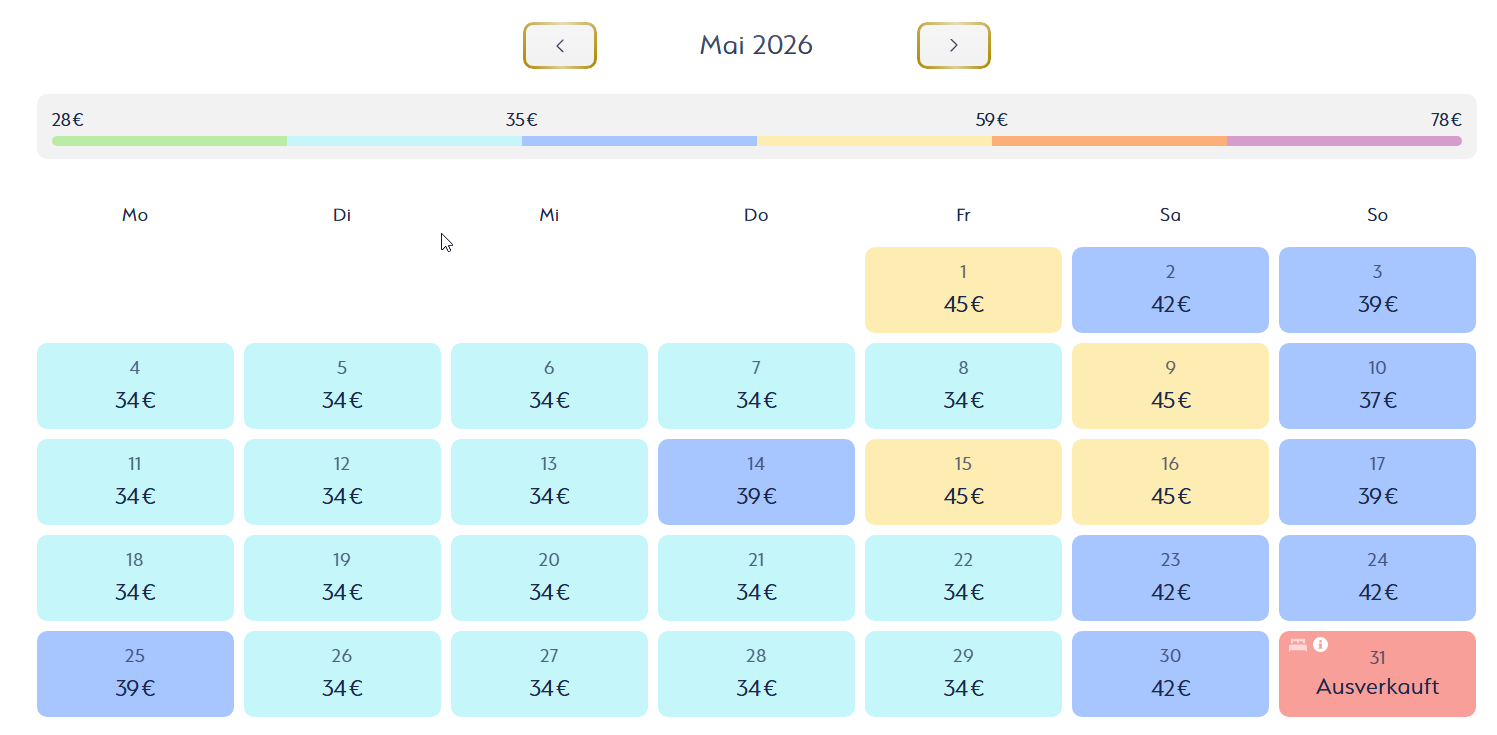Pick Sunday May 3 for 39€
Screen dimensions: 1497x735
[x=1376, y=290]
